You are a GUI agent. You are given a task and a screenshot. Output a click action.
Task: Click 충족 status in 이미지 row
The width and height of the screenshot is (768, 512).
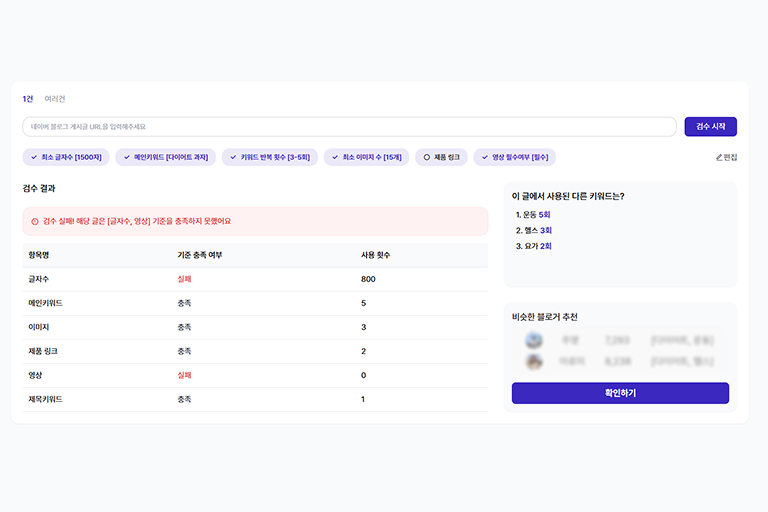(x=184, y=327)
